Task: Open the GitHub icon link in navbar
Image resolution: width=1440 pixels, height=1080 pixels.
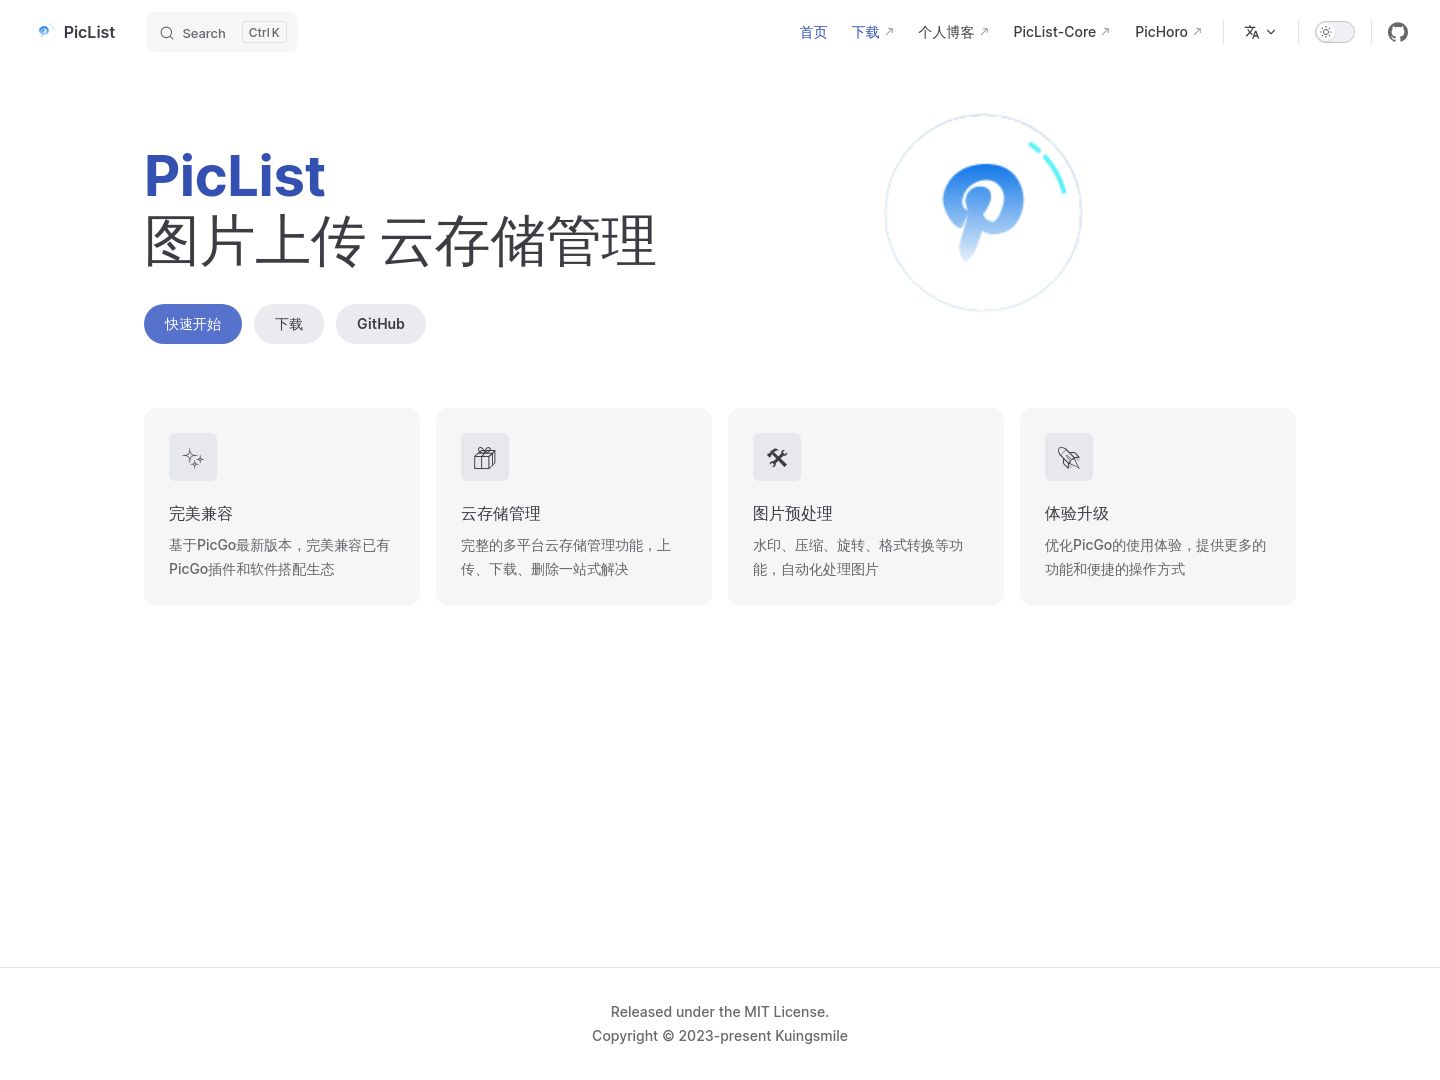Action: [1398, 32]
